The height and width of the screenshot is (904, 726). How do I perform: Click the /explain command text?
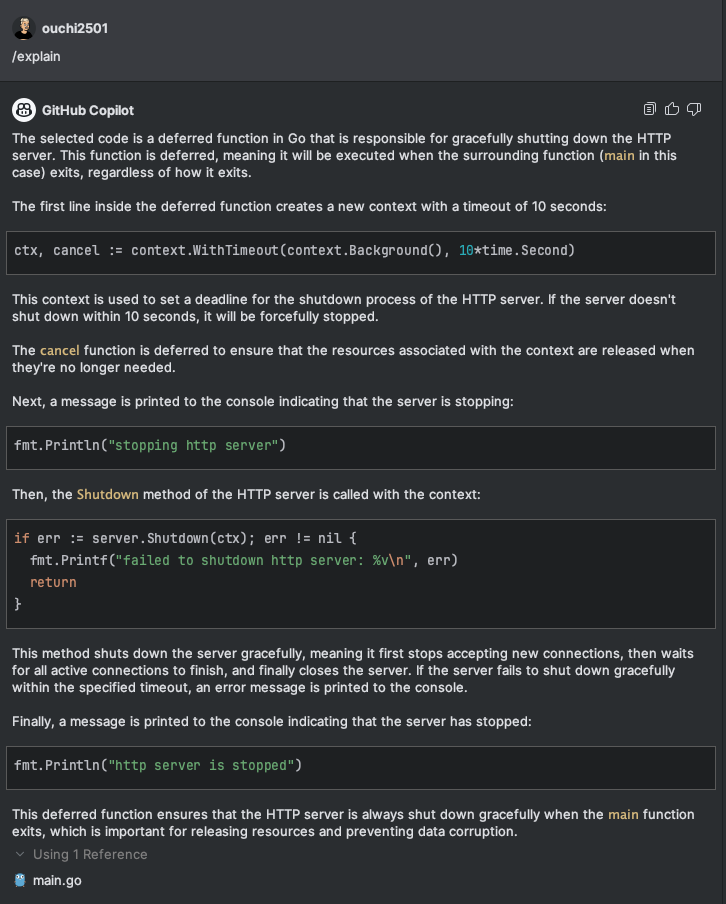36,57
